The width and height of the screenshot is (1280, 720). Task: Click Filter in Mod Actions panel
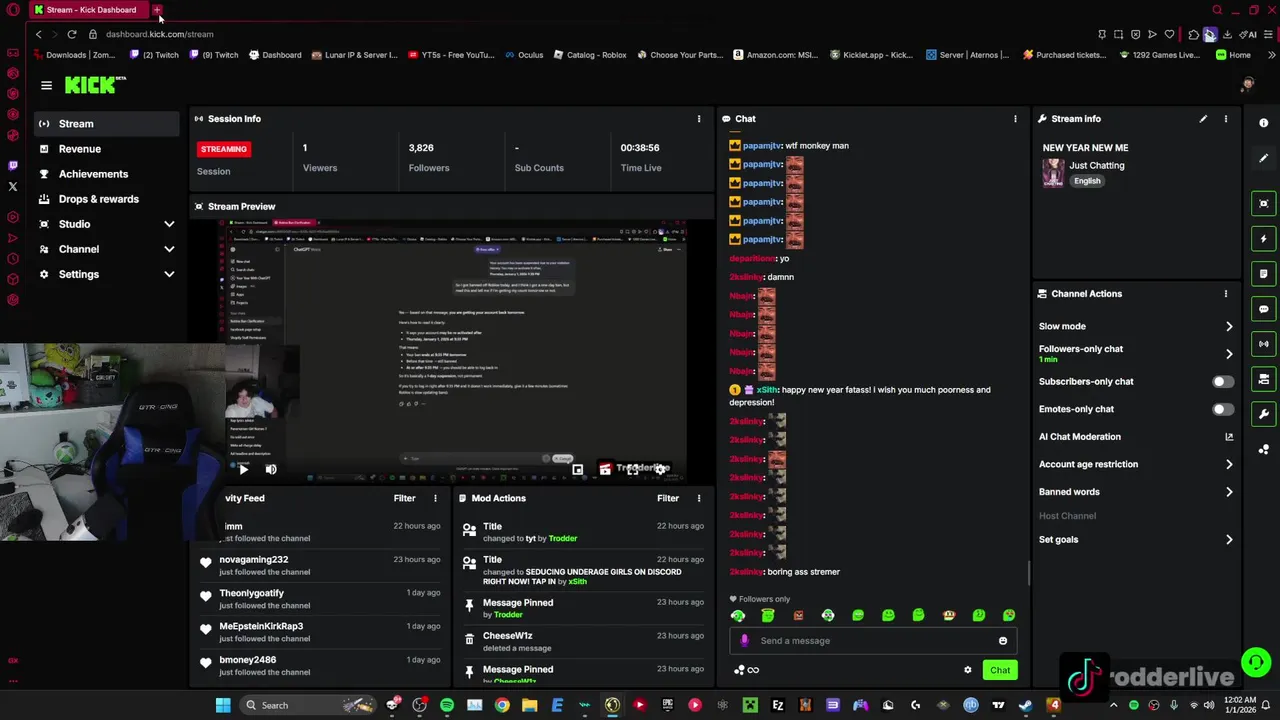click(x=668, y=498)
